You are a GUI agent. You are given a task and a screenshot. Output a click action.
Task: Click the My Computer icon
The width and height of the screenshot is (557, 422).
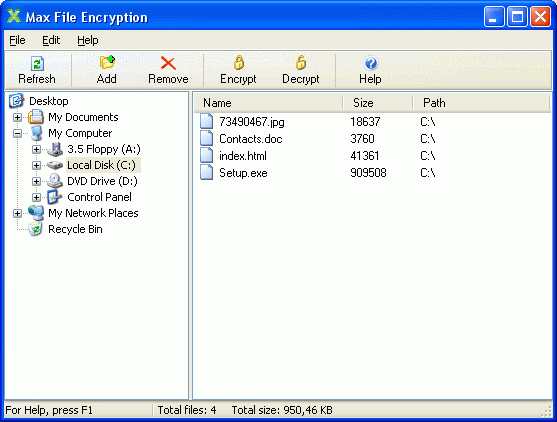pyautogui.click(x=37, y=133)
